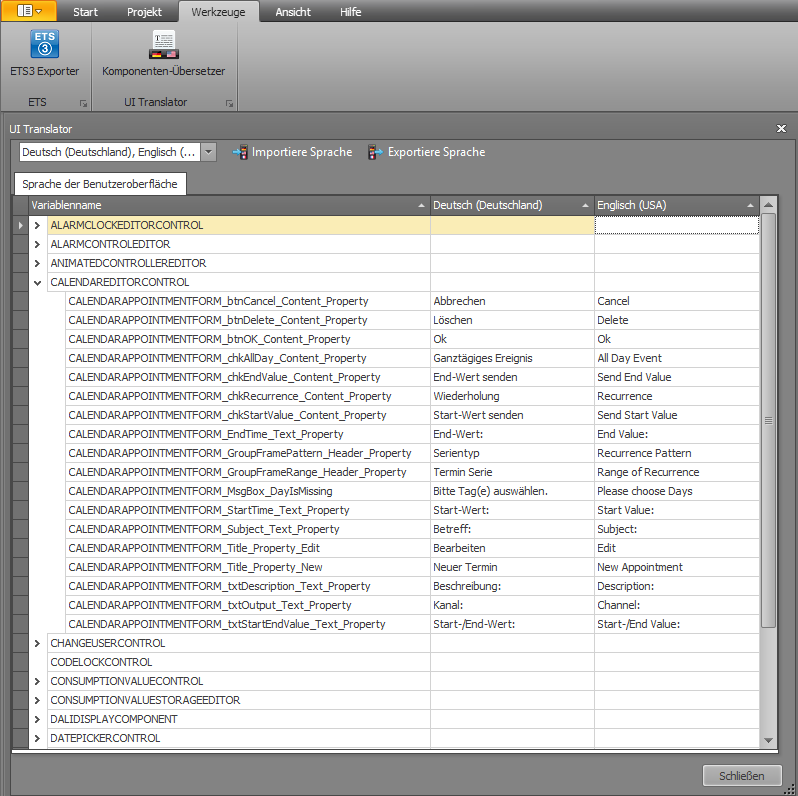Click the Importiere Sprache icon
The height and width of the screenshot is (796, 798).
click(x=240, y=152)
